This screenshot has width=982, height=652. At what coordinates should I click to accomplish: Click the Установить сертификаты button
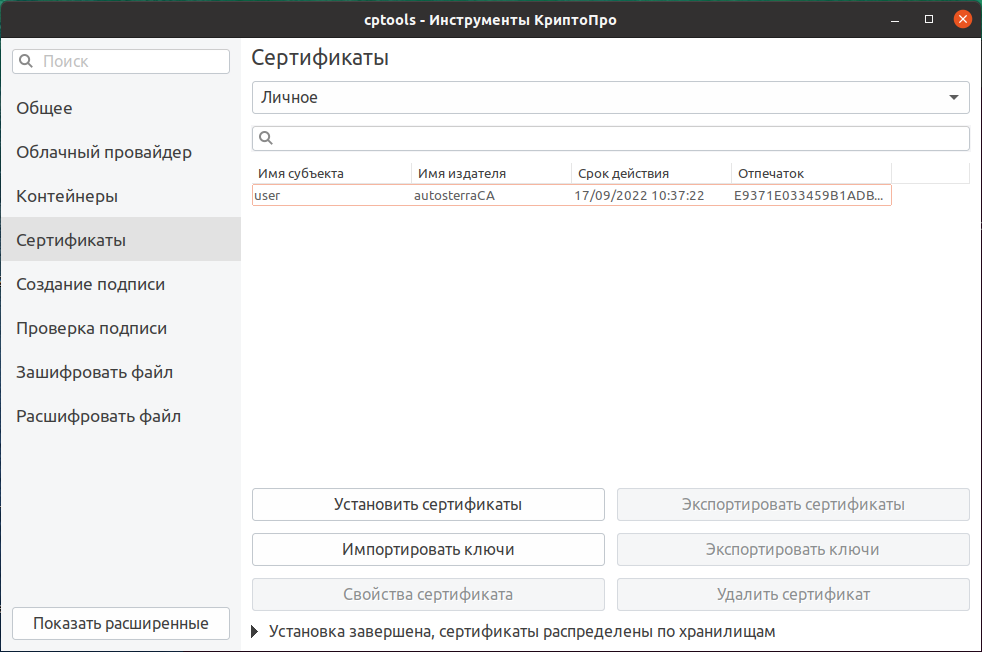point(428,504)
